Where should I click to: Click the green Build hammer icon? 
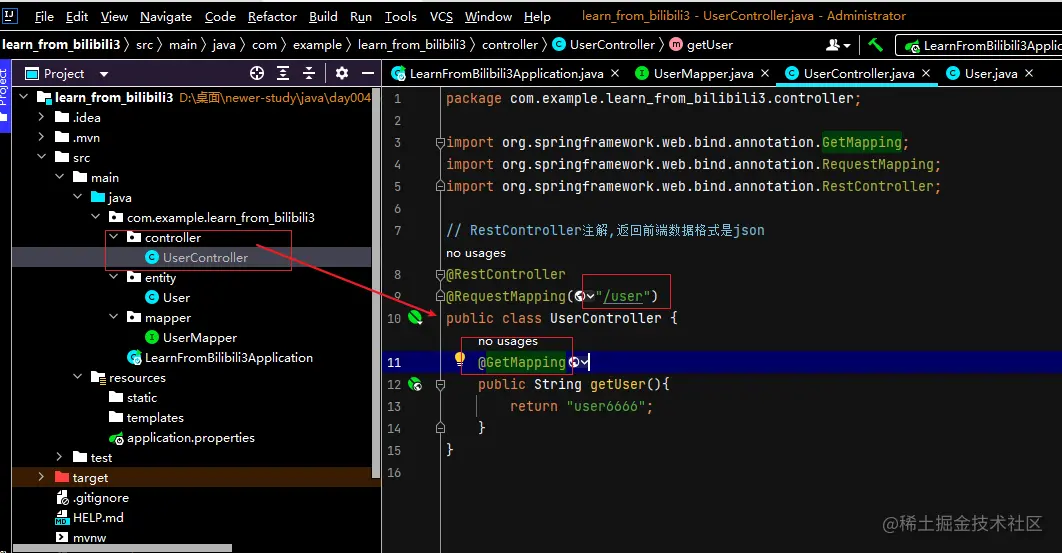[875, 45]
